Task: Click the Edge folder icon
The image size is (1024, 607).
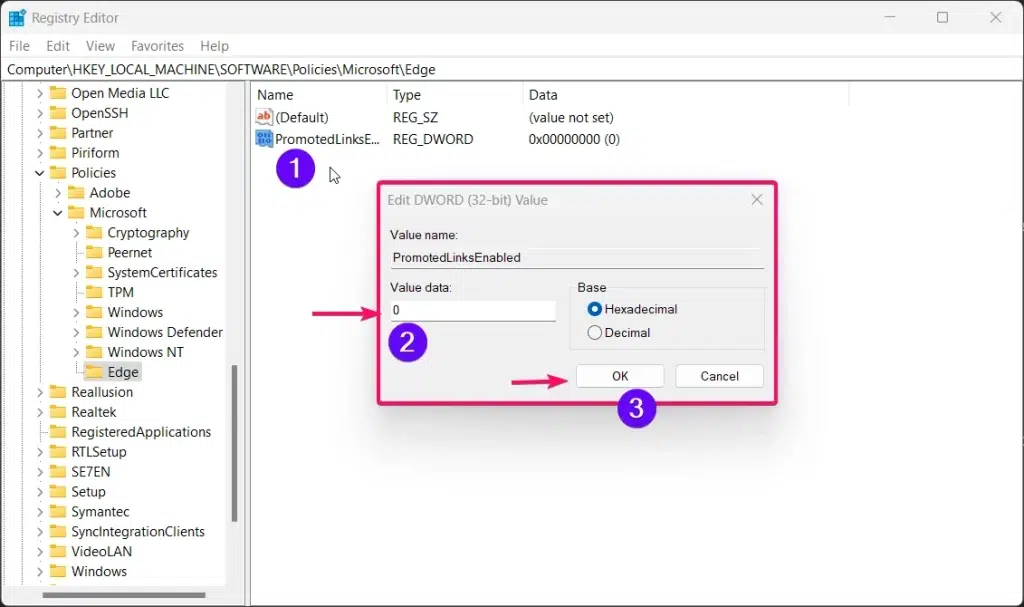Action: coord(94,372)
